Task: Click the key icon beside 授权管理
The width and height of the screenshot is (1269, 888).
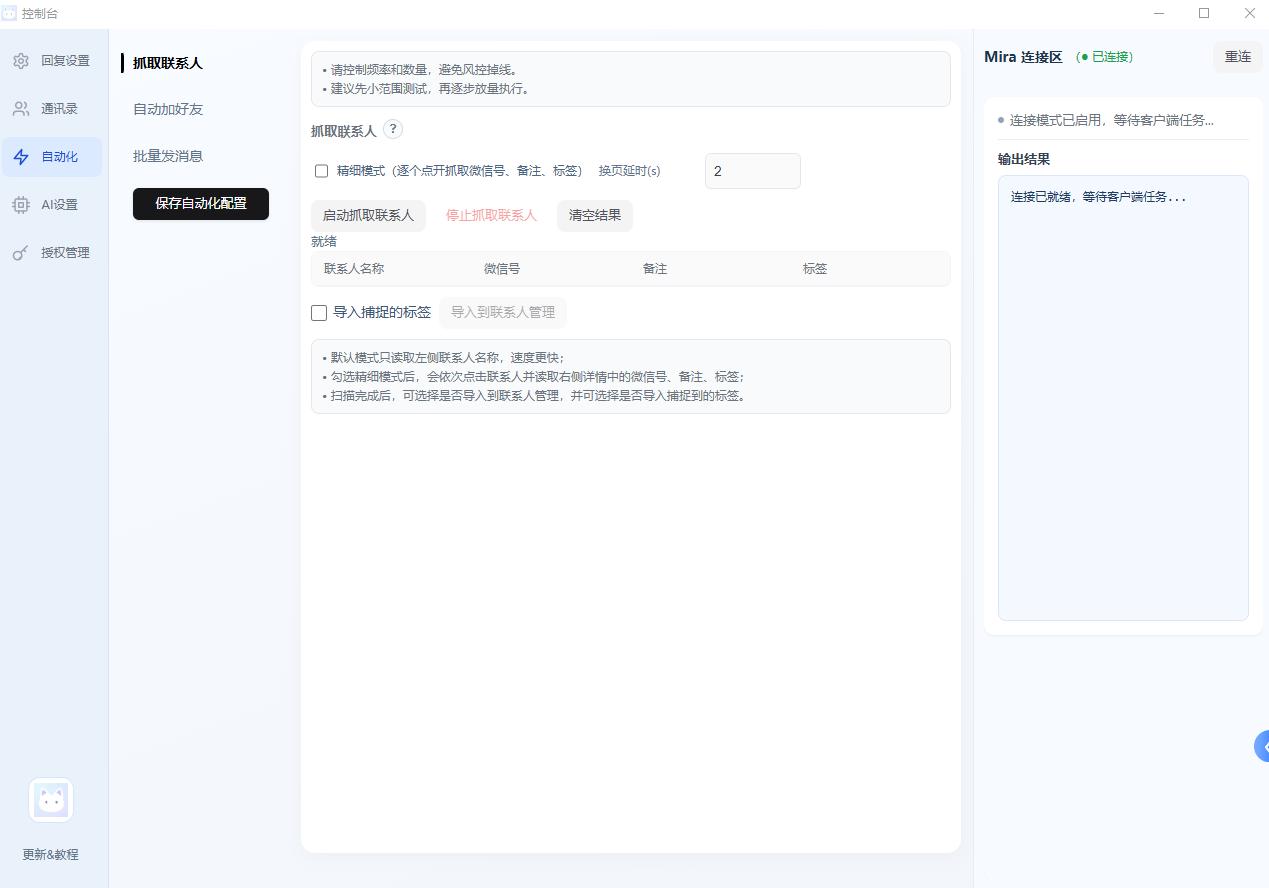Action: (21, 253)
